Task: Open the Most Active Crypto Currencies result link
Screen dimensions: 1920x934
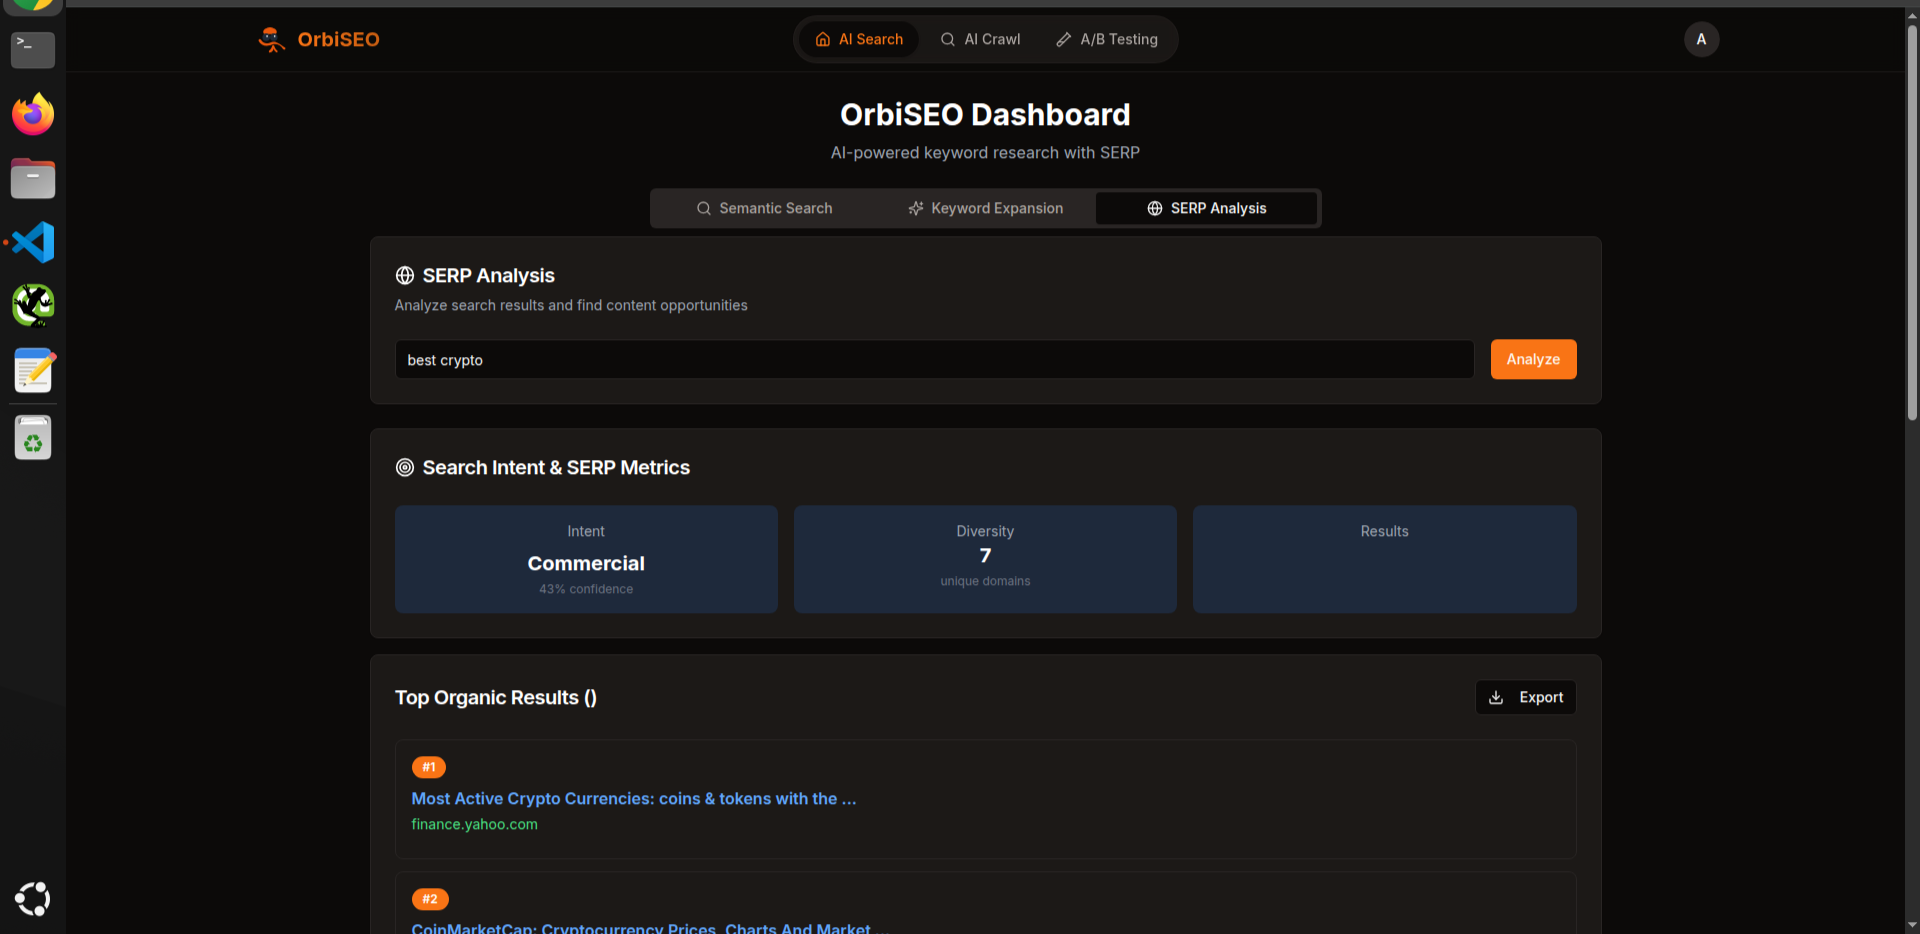Action: pyautogui.click(x=633, y=798)
